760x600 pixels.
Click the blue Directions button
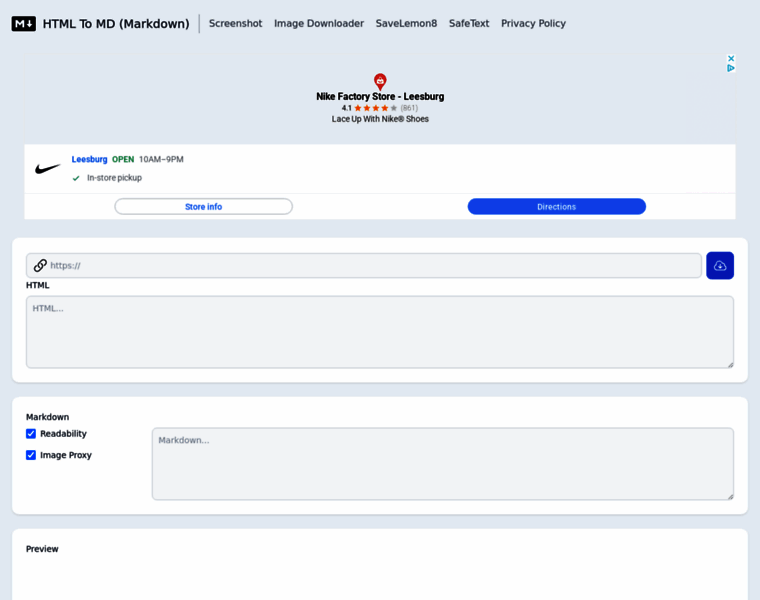(x=556, y=206)
